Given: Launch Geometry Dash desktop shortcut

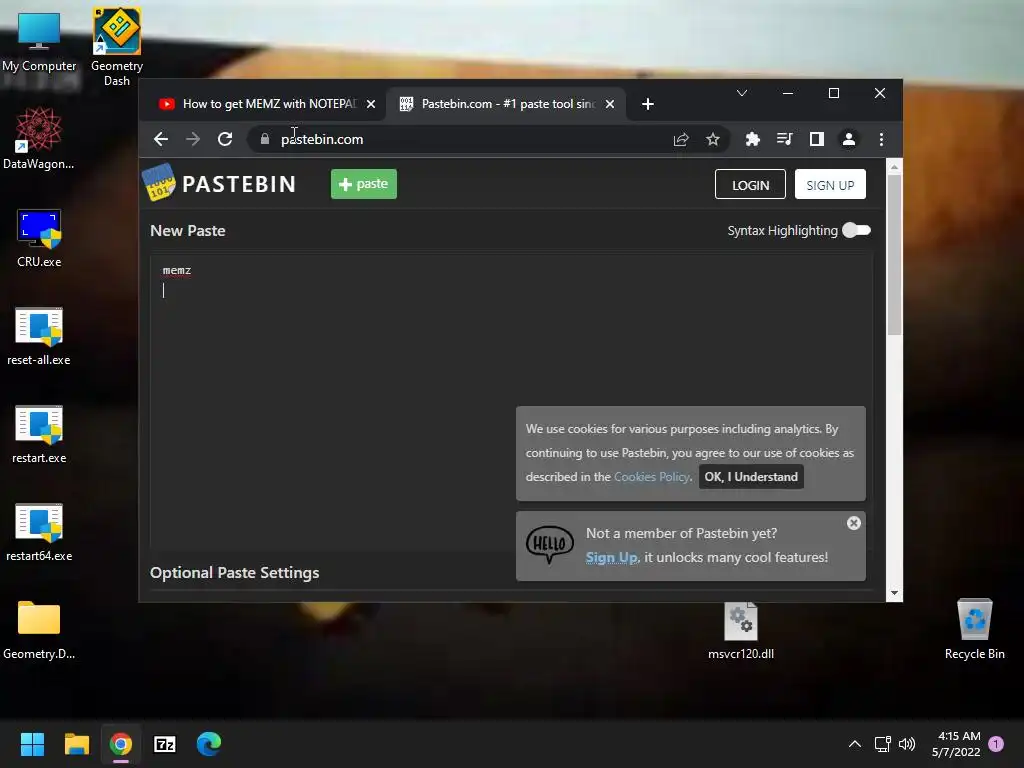Looking at the screenshot, I should (x=117, y=47).
